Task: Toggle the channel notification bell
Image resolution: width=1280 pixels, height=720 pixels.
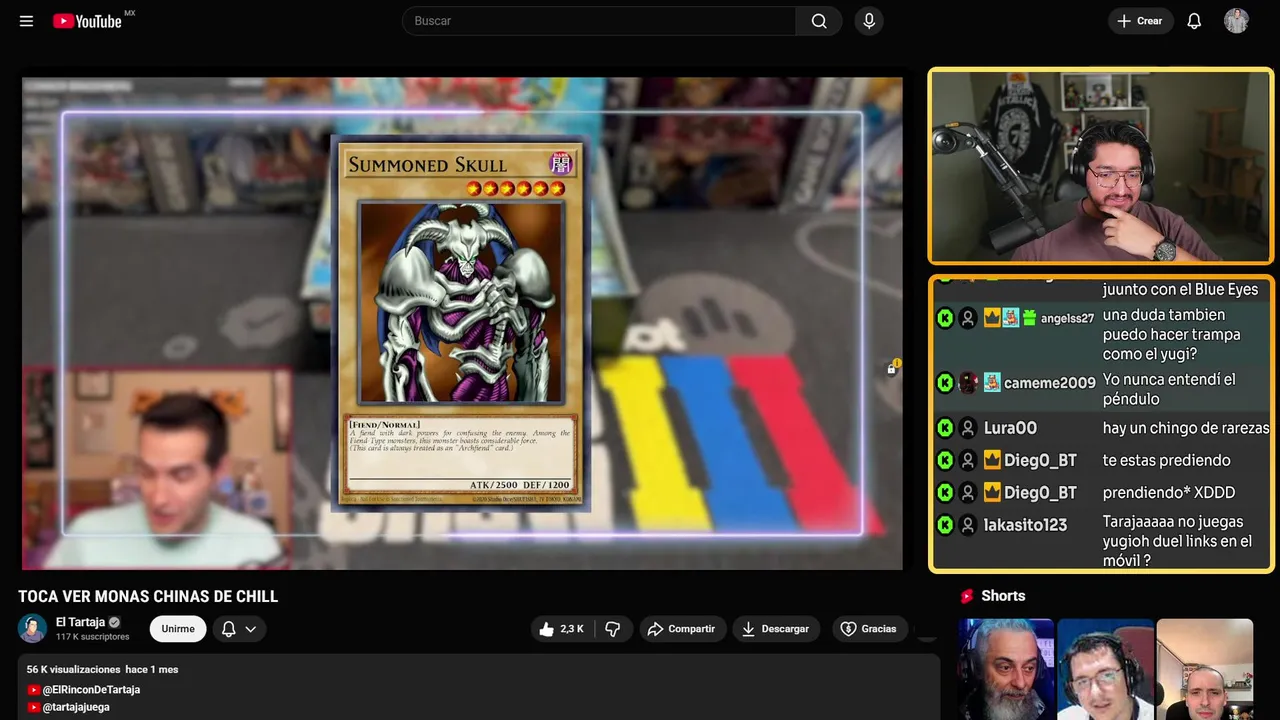Action: (x=228, y=629)
